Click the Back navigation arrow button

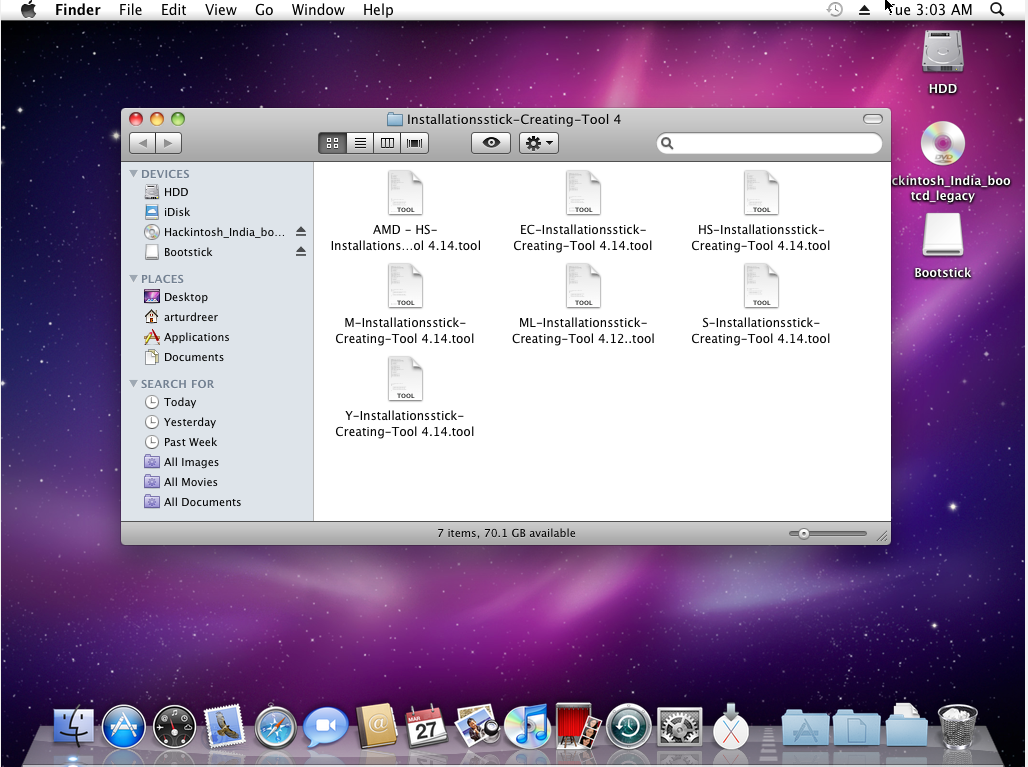143,143
